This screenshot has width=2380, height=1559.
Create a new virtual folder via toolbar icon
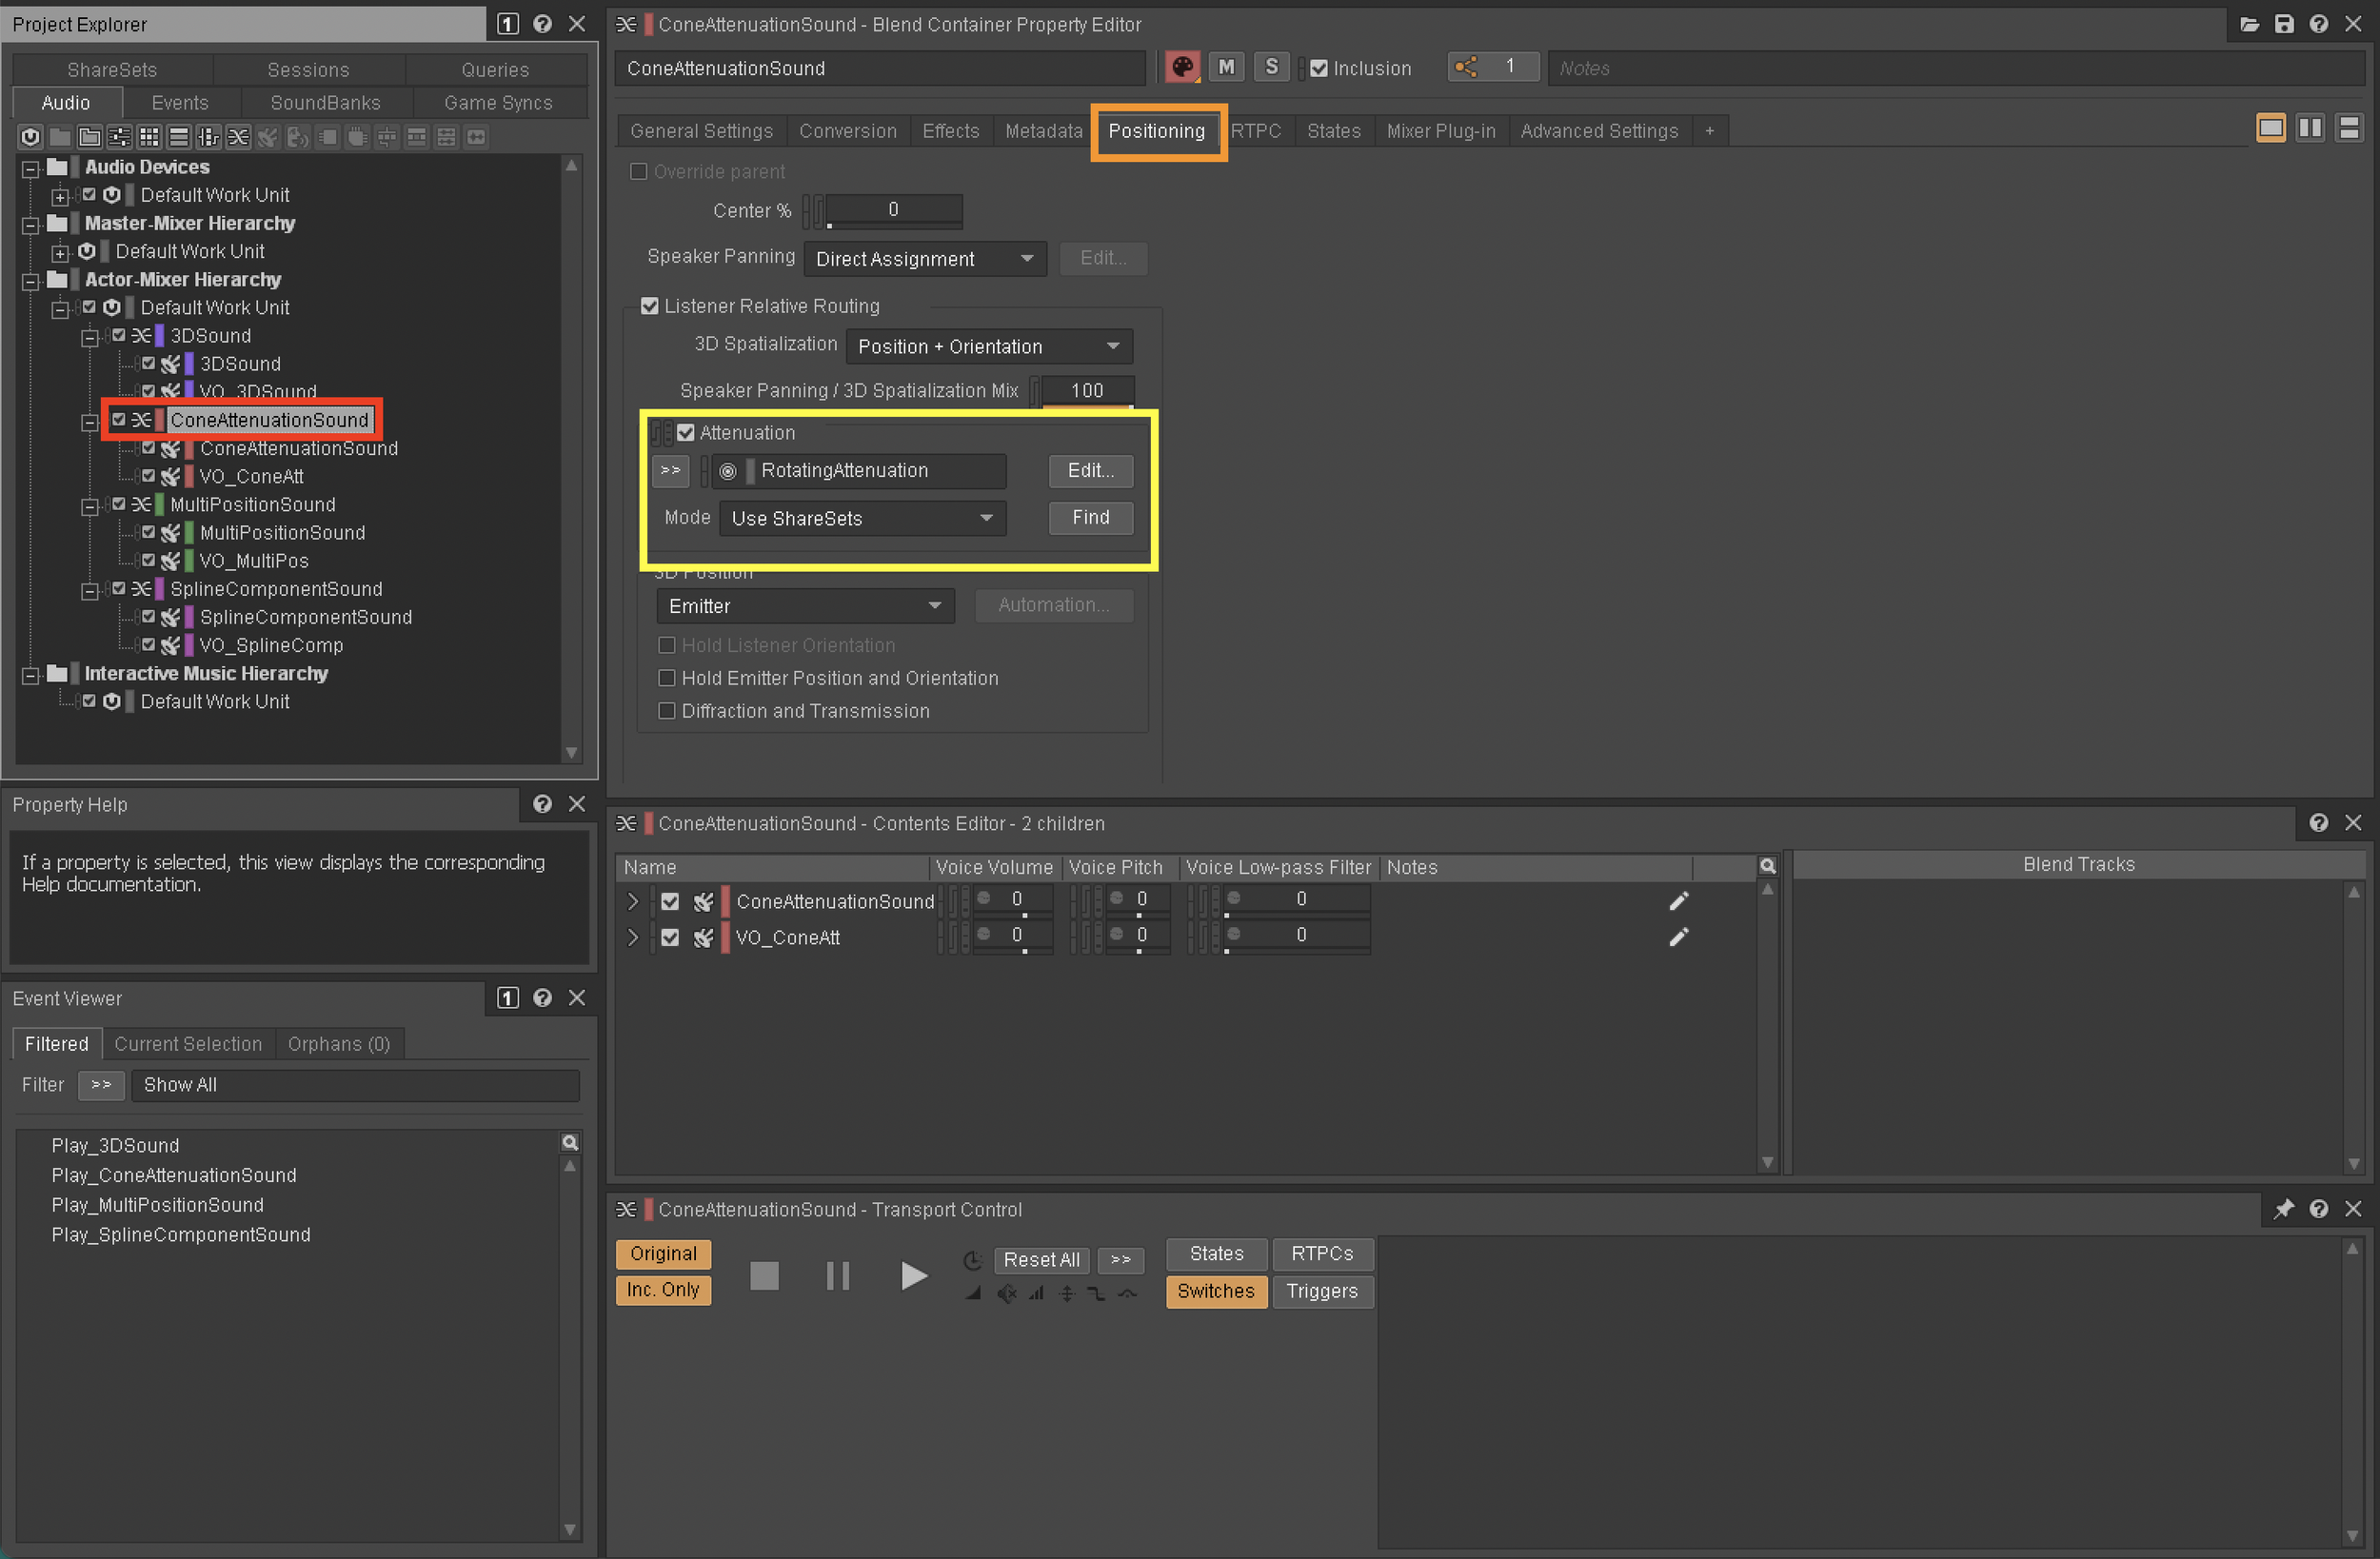pos(89,137)
